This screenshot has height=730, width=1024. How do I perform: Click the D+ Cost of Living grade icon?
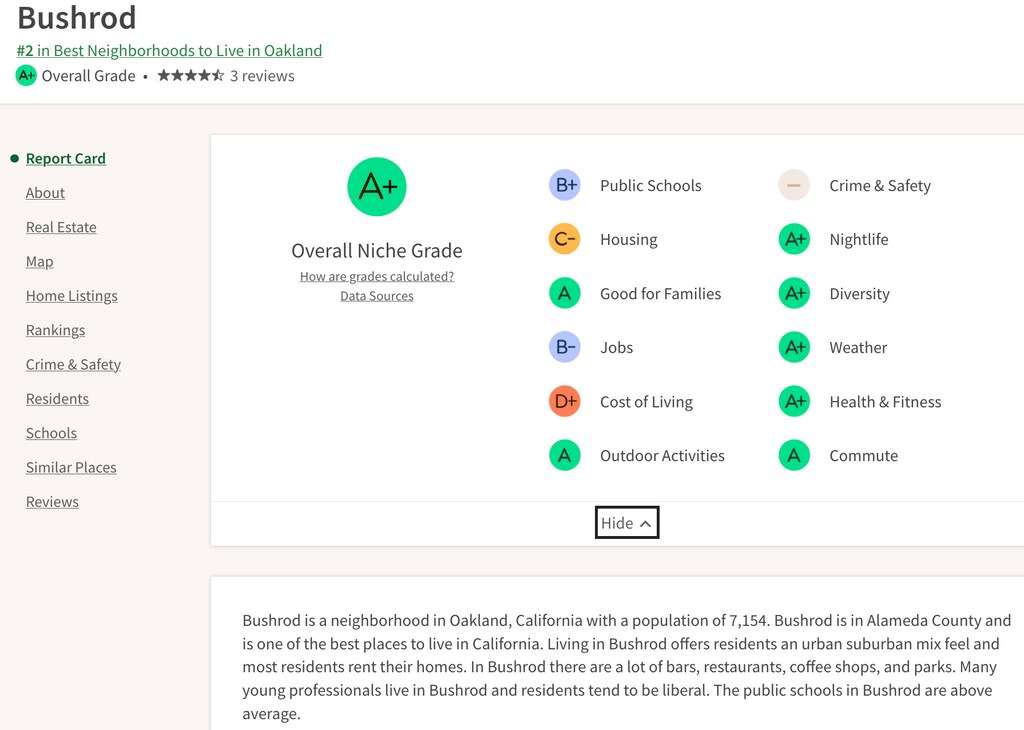point(565,402)
